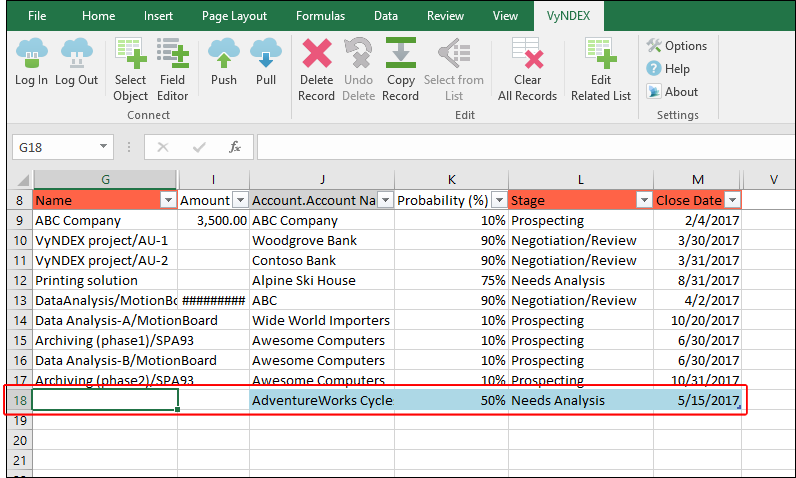This screenshot has width=796, height=478.
Task: Open the Stage column filter dropdown
Action: (x=644, y=200)
